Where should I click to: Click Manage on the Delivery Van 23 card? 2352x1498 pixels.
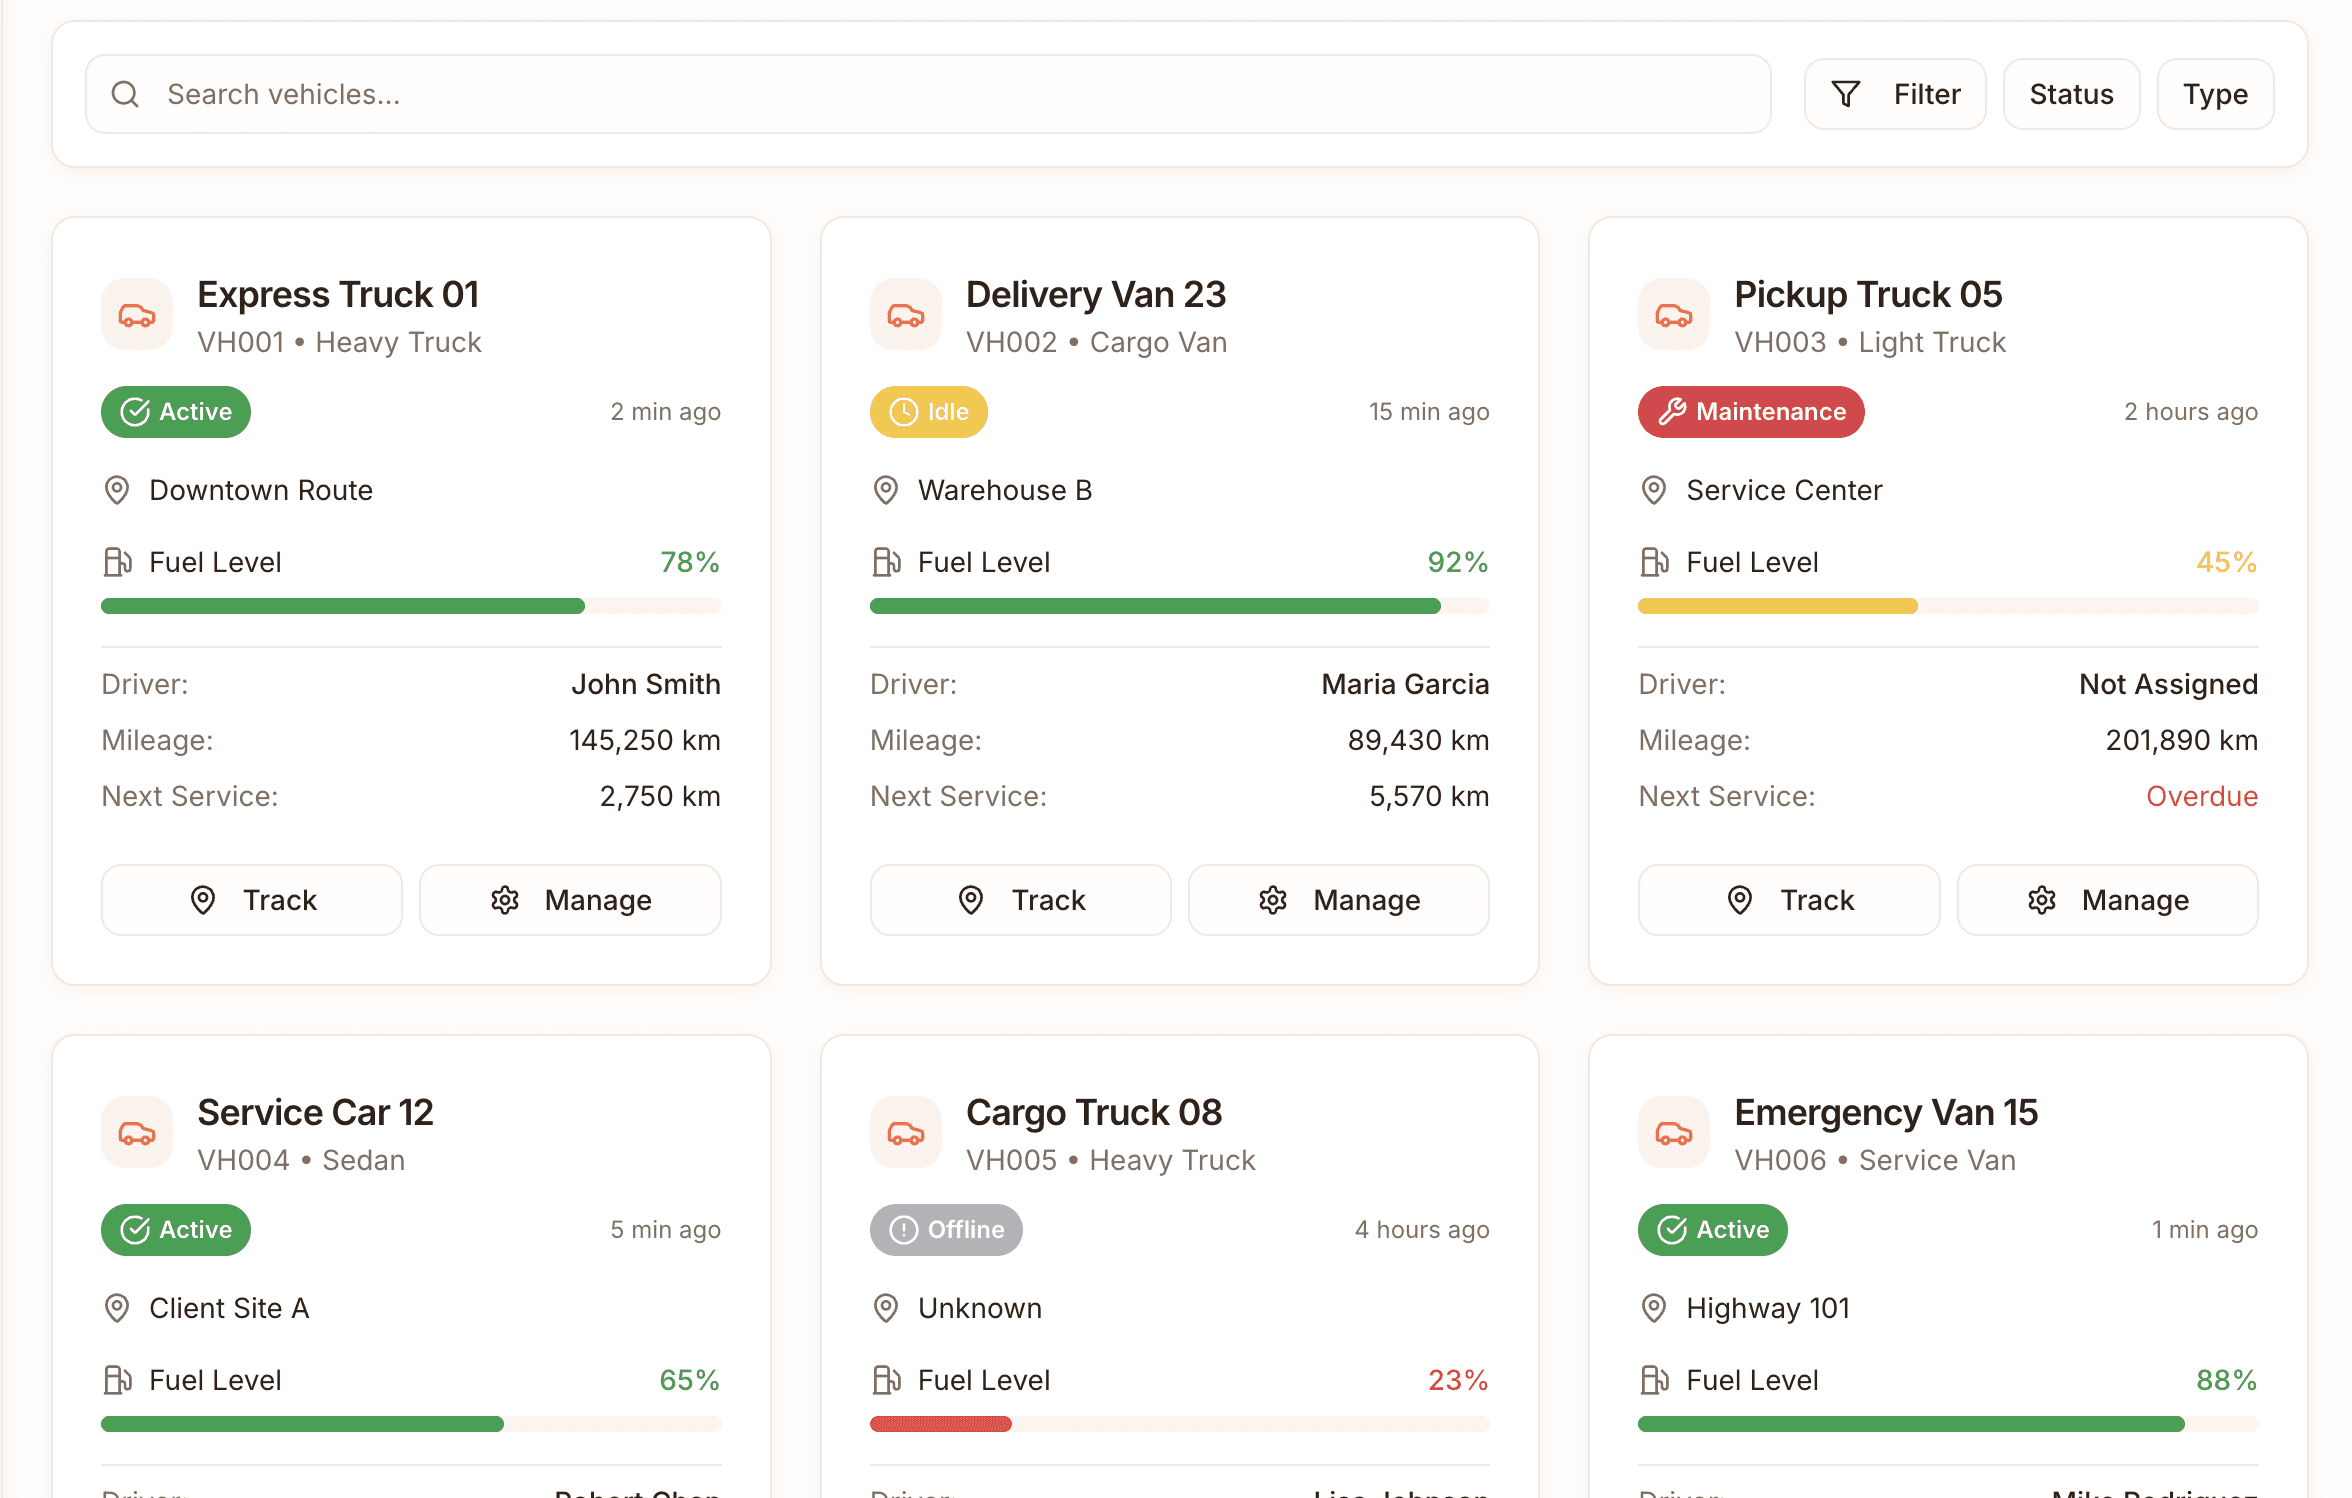pos(1338,900)
